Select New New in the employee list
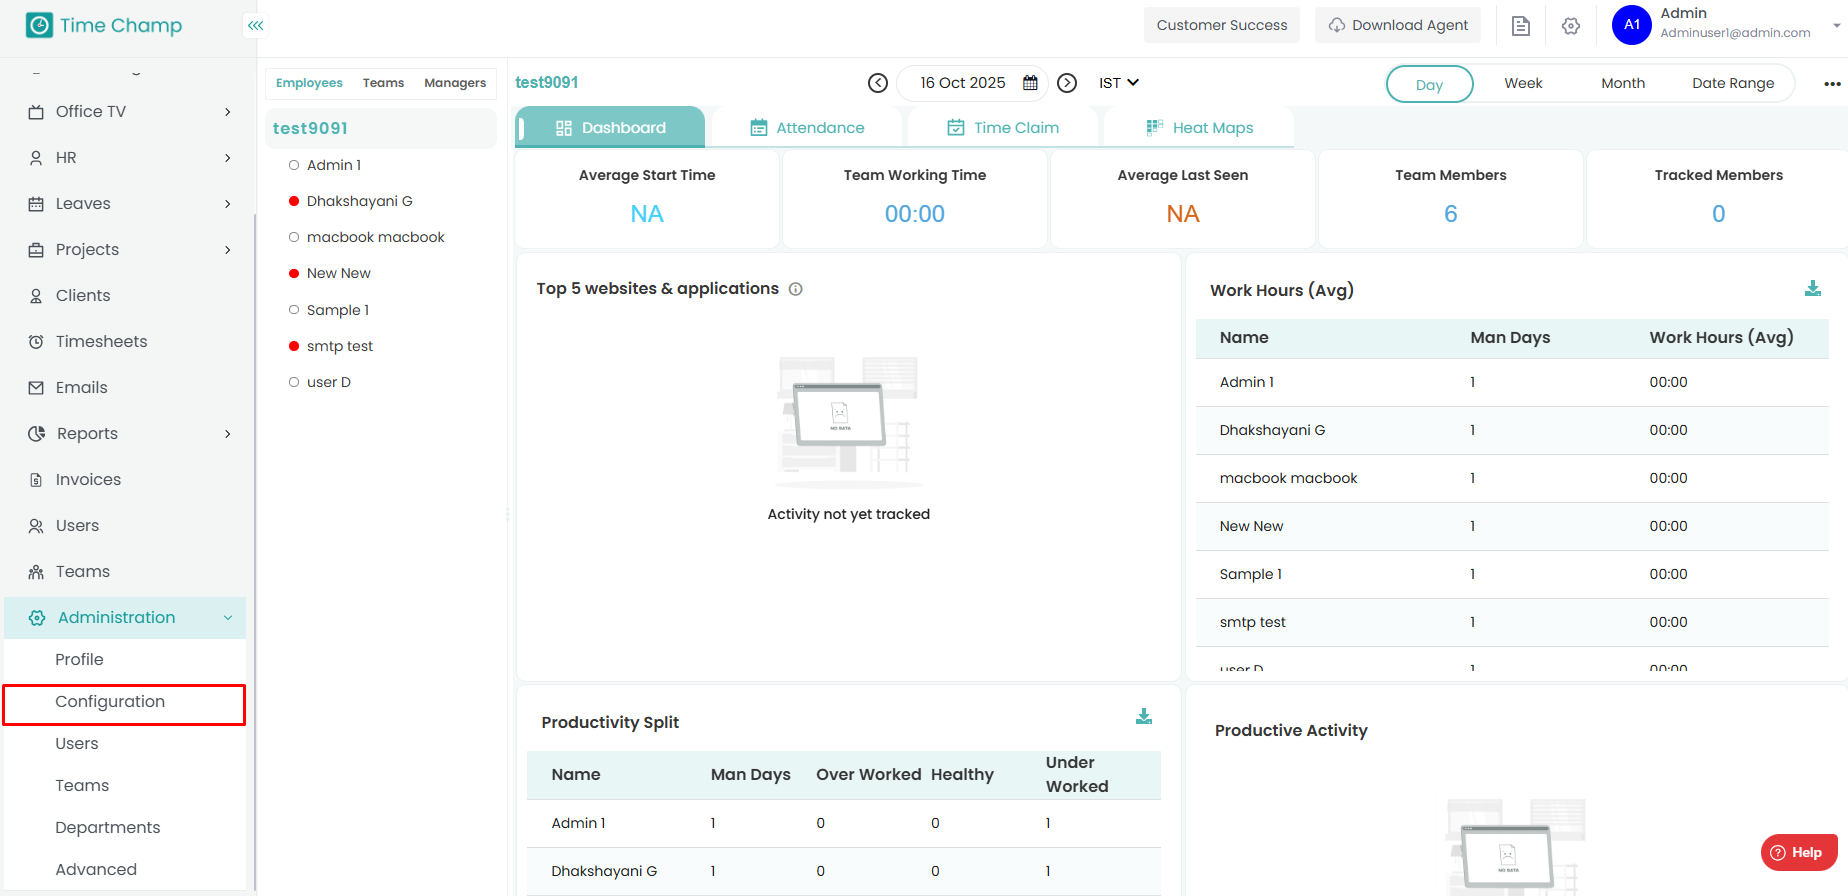The width and height of the screenshot is (1848, 896). click(339, 273)
